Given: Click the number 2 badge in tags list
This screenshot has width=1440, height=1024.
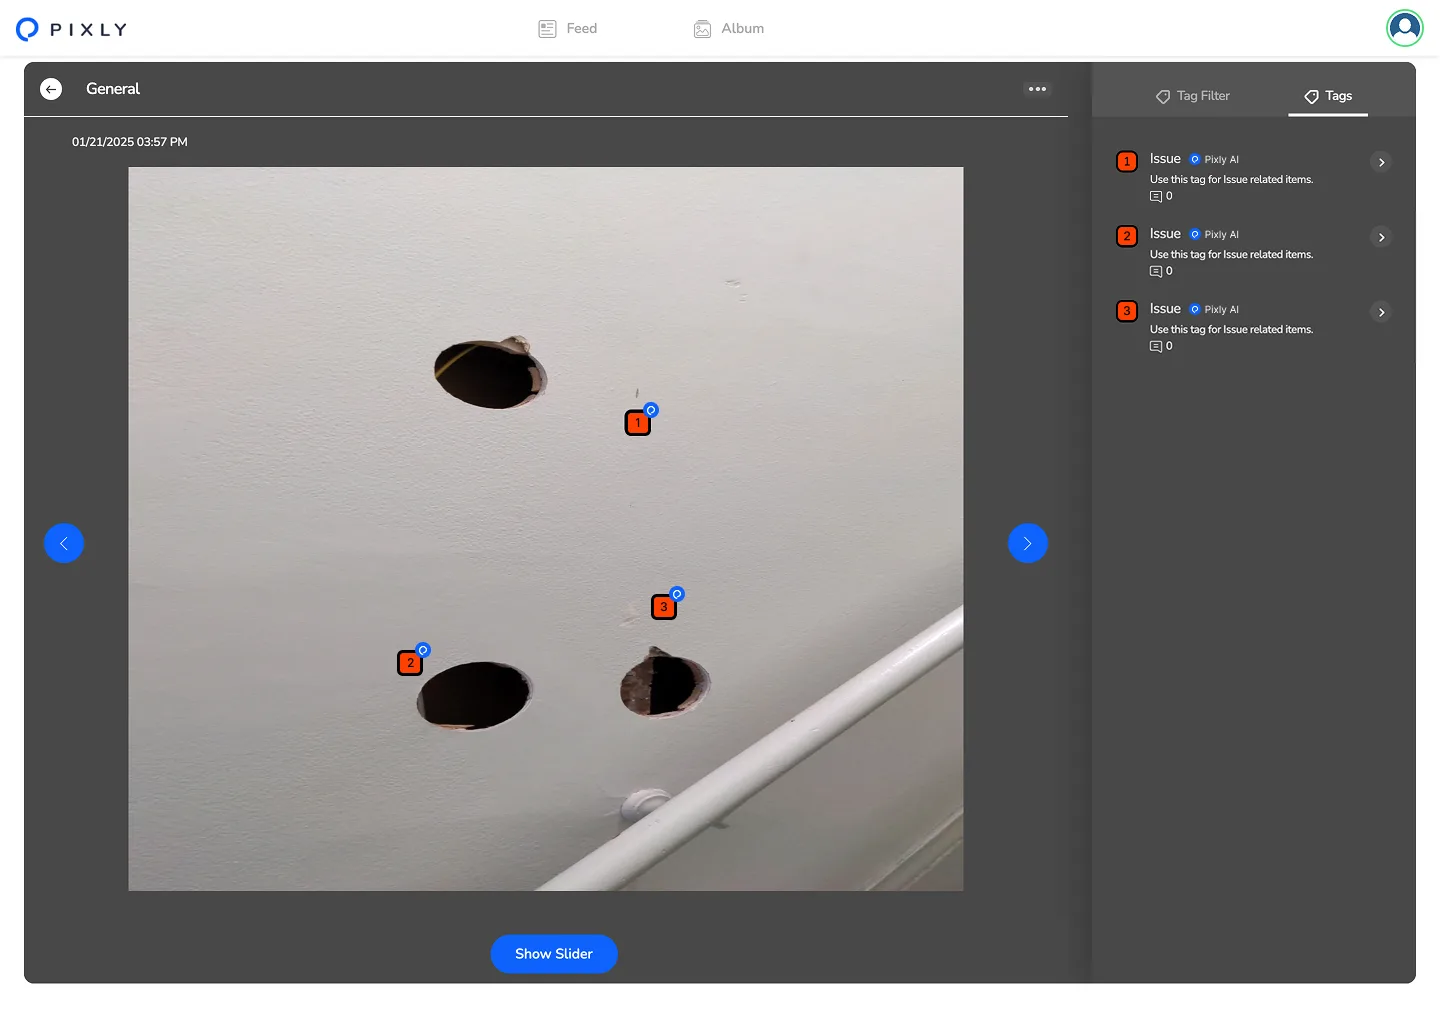Looking at the screenshot, I should coord(1127,236).
